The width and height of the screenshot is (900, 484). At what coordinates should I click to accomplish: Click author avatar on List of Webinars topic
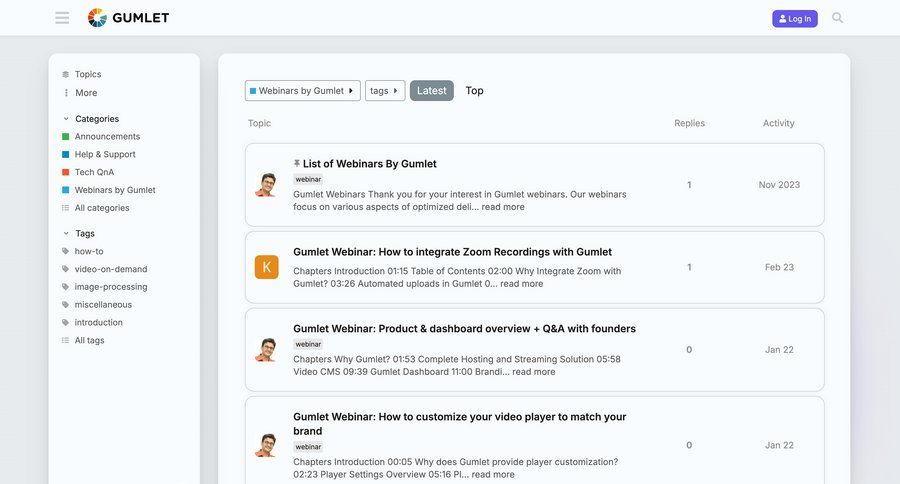[266, 185]
